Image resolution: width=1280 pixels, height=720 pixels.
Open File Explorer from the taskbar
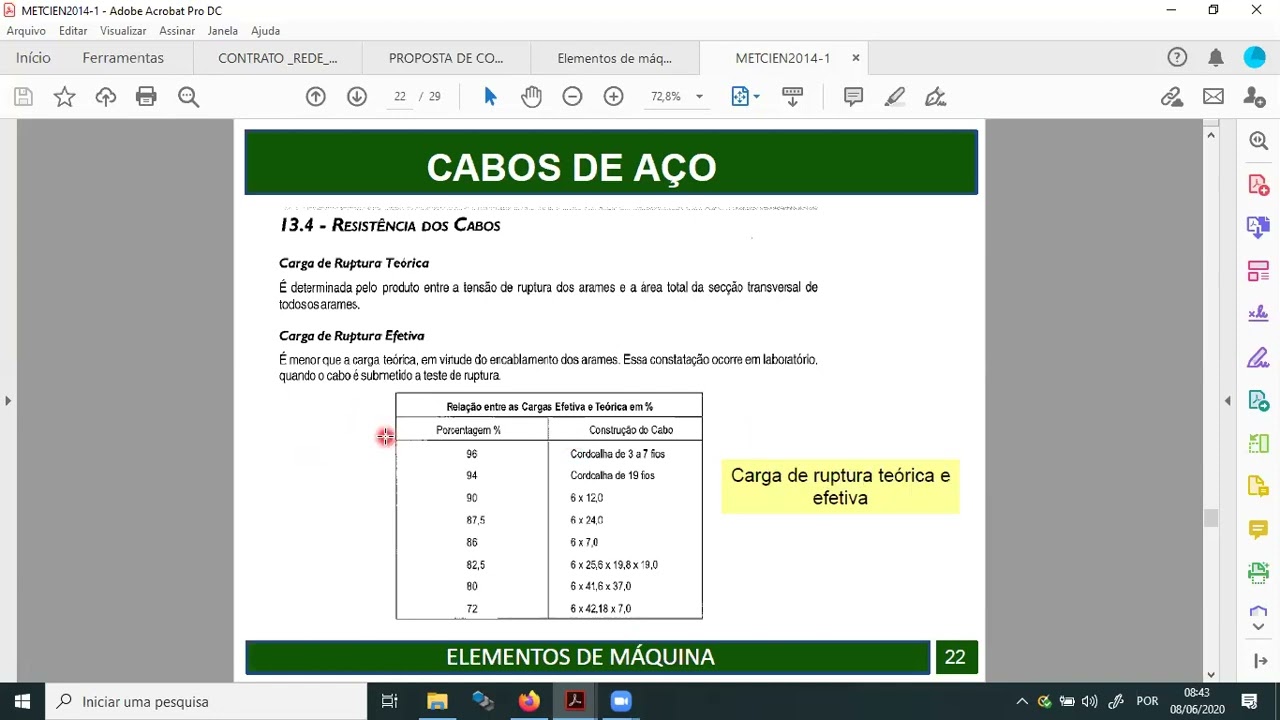coord(437,701)
